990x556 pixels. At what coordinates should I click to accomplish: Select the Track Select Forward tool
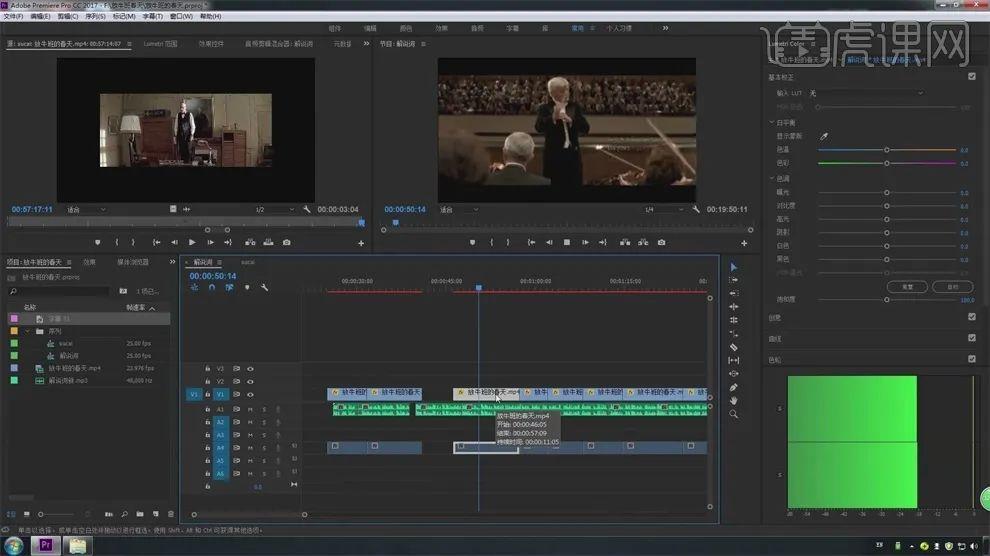click(734, 280)
